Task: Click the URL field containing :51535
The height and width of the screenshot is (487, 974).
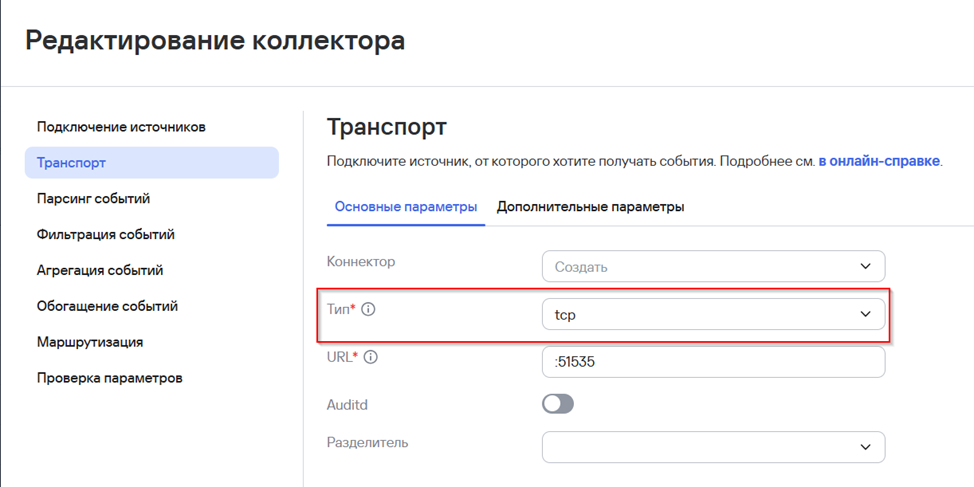Action: [x=713, y=362]
